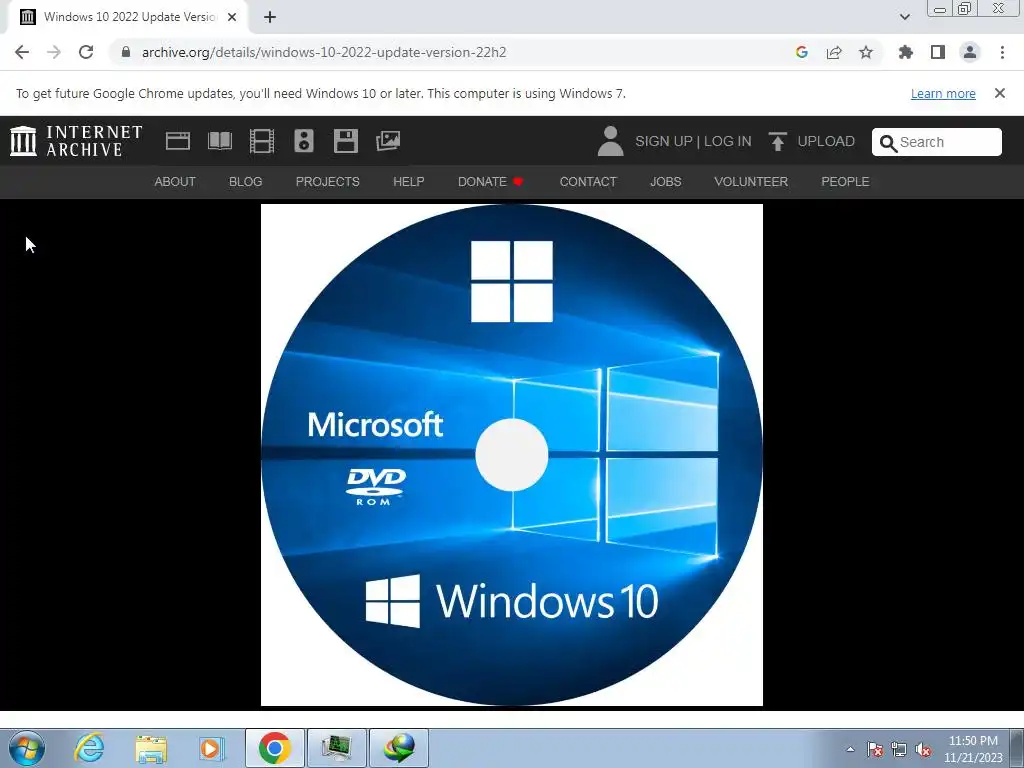
Task: Open Windows Media Player from taskbar
Action: 212,748
